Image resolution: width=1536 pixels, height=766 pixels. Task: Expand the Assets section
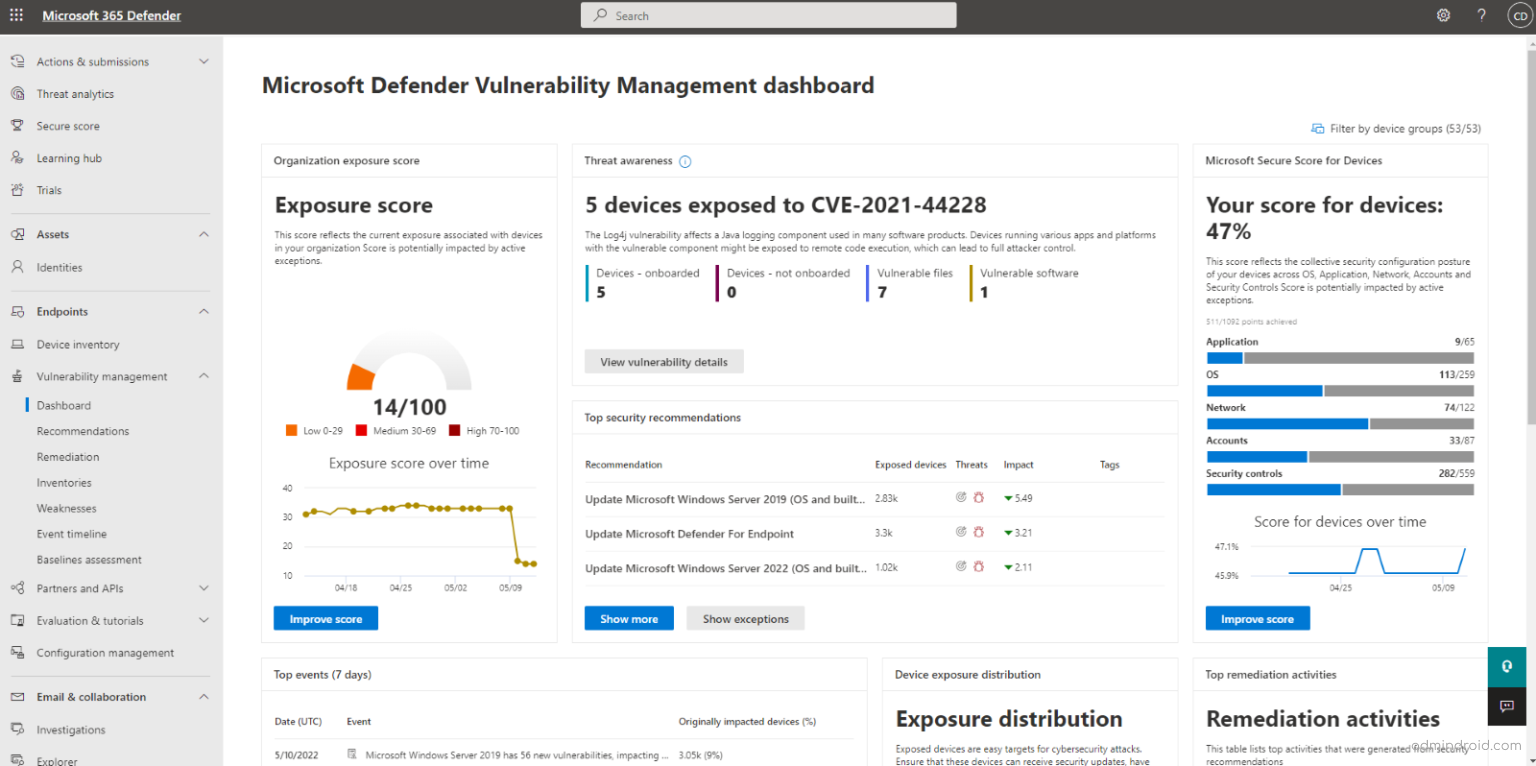click(x=204, y=234)
